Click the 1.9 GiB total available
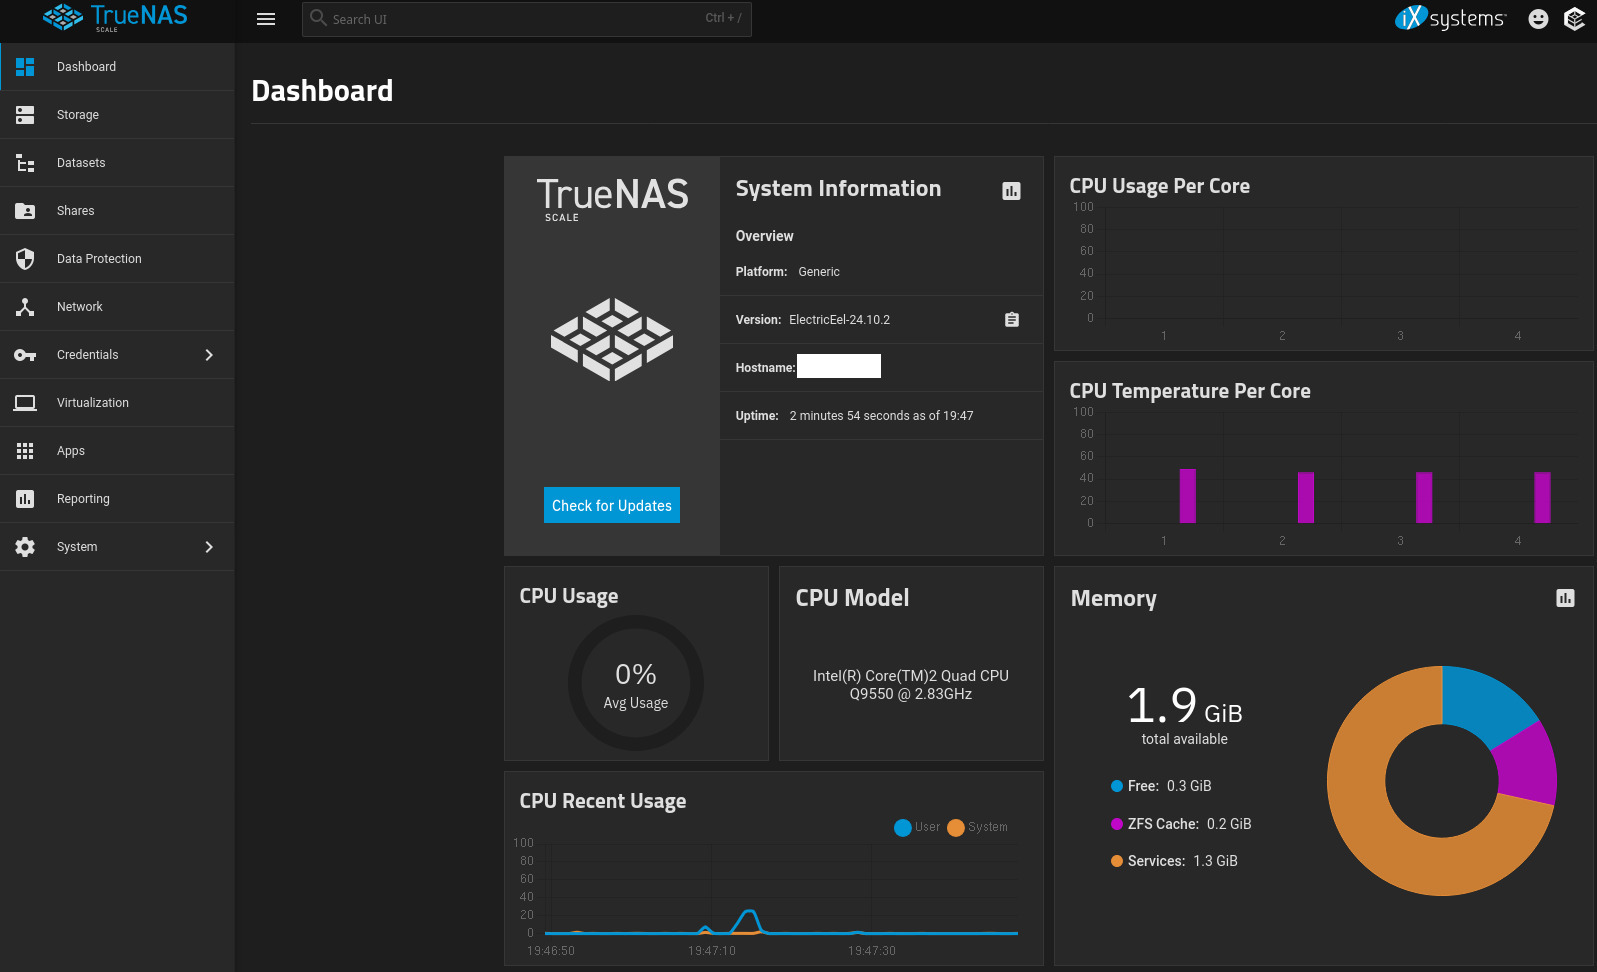 [1185, 715]
